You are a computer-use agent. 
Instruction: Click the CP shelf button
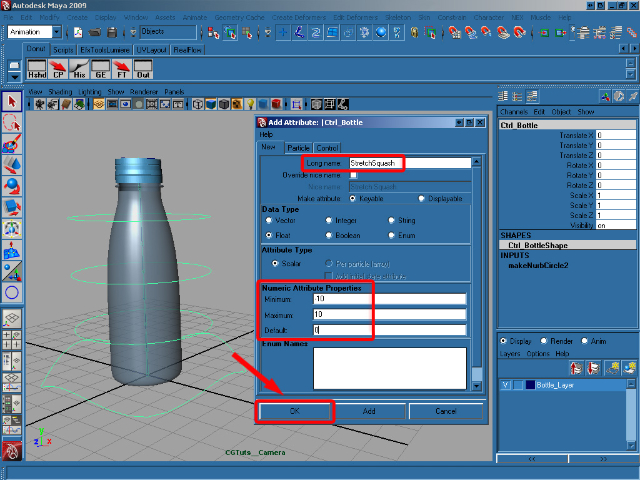(x=57, y=68)
